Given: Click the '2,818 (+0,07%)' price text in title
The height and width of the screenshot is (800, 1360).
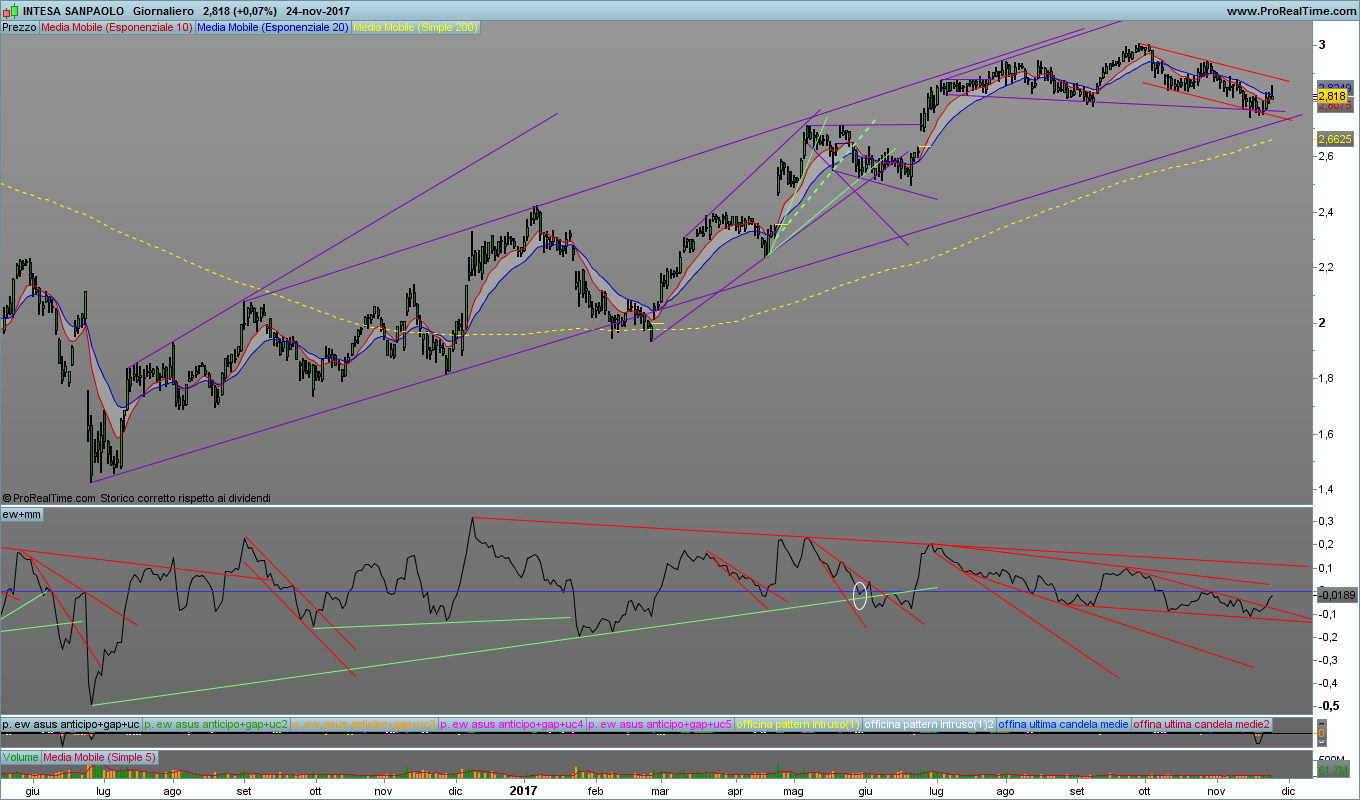Looking at the screenshot, I should 240,11.
